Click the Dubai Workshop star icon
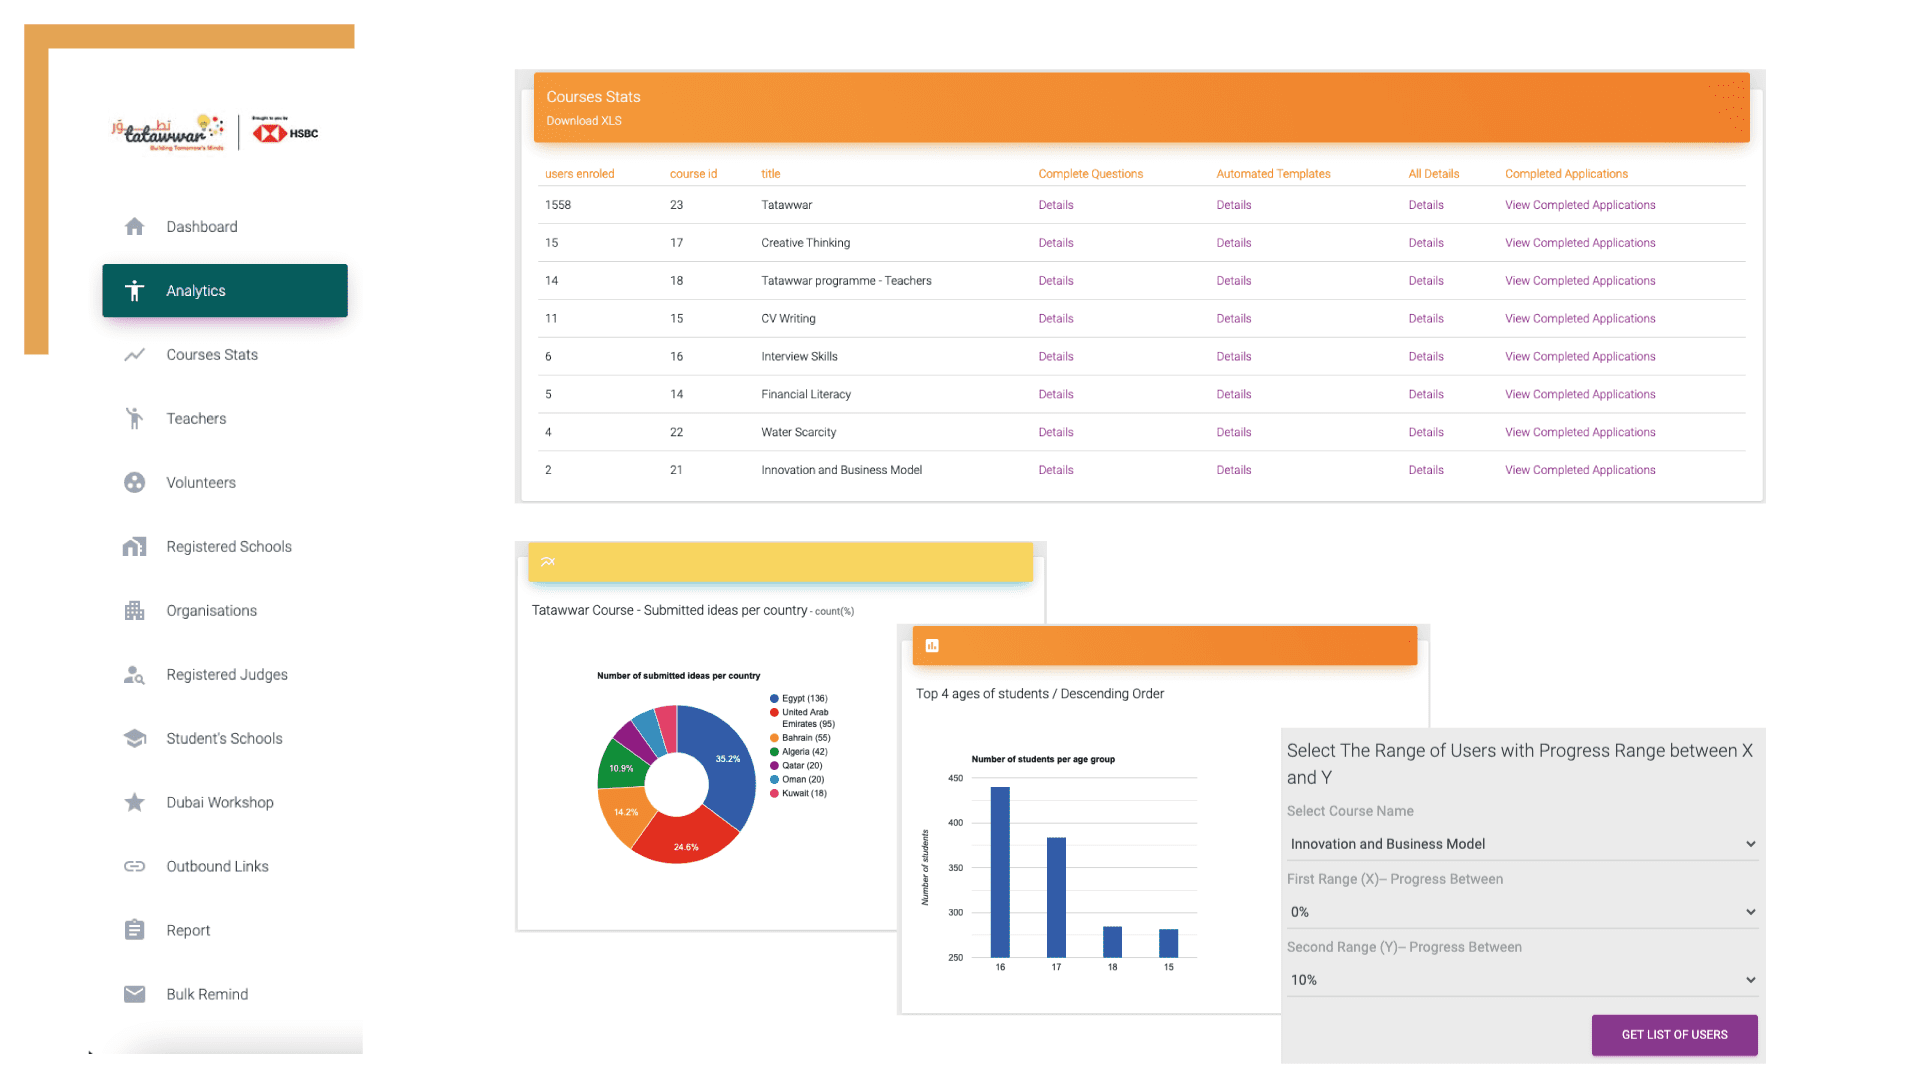Image resolution: width=1920 pixels, height=1080 pixels. pos(134,803)
